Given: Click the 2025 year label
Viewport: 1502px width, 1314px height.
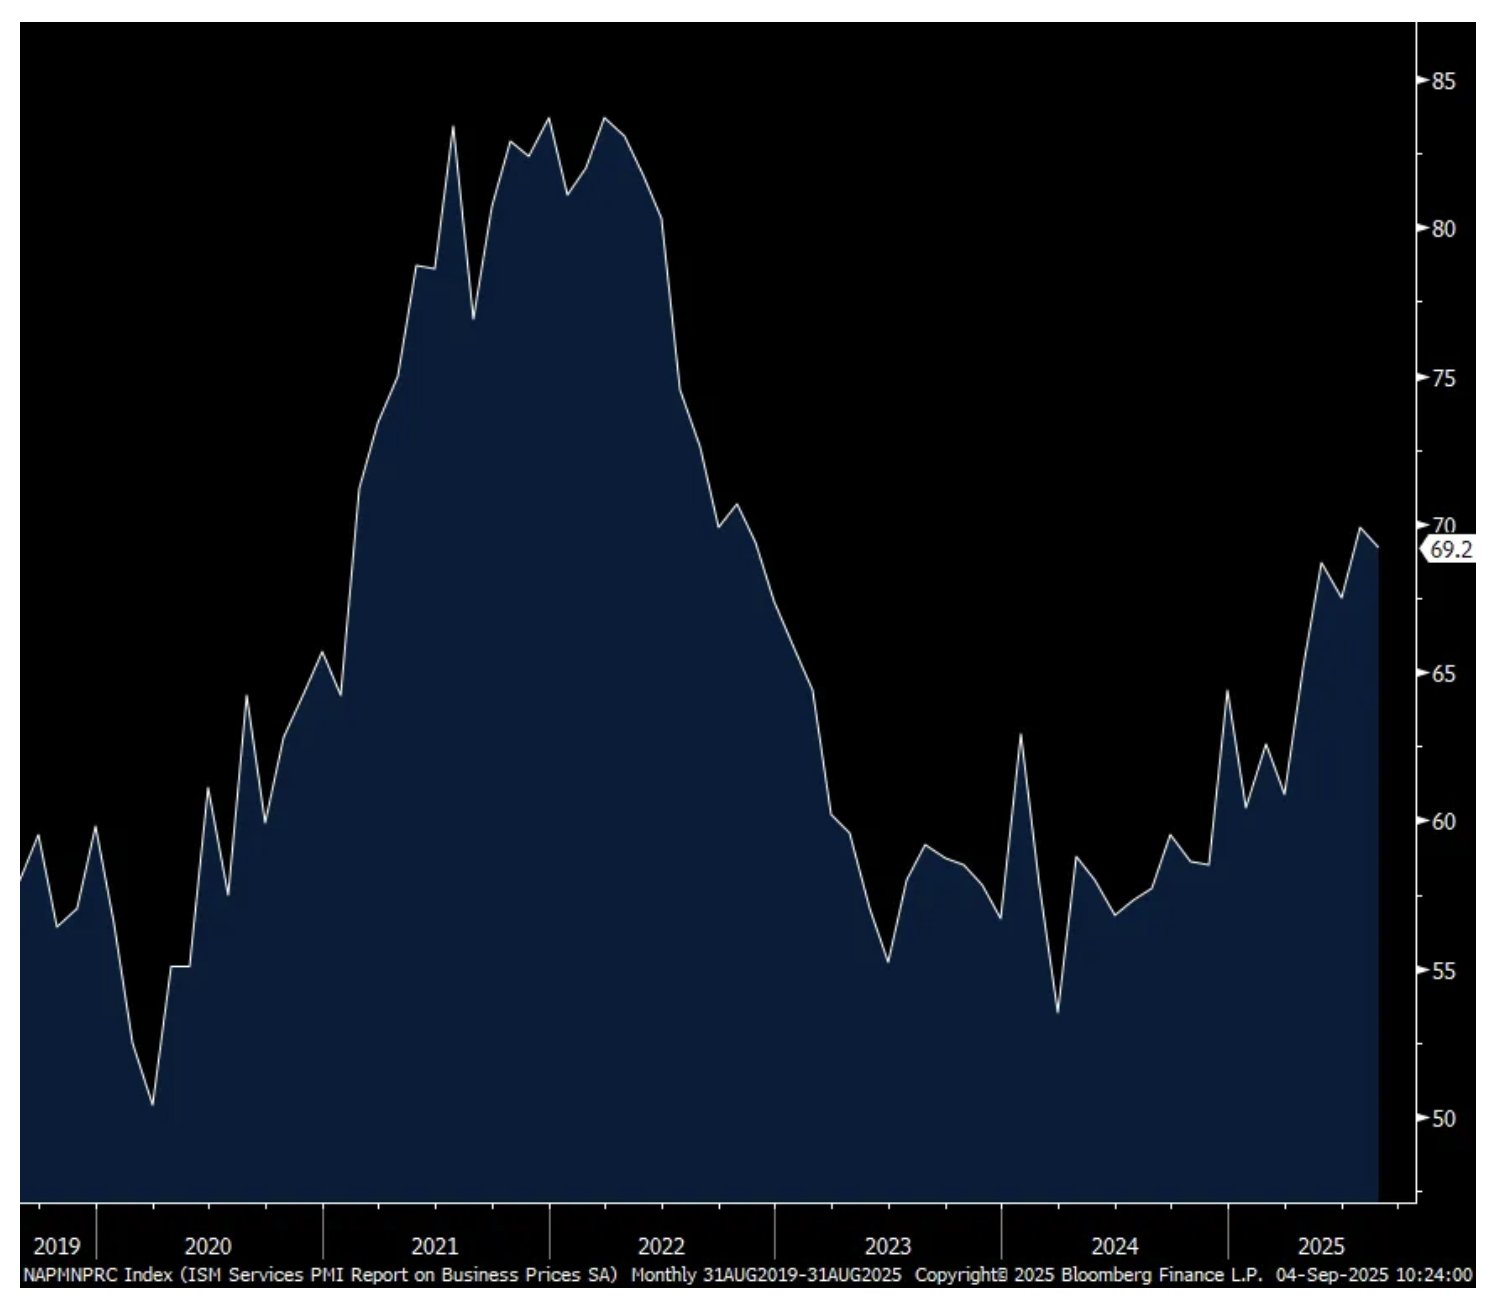Looking at the screenshot, I should click(x=1321, y=1246).
